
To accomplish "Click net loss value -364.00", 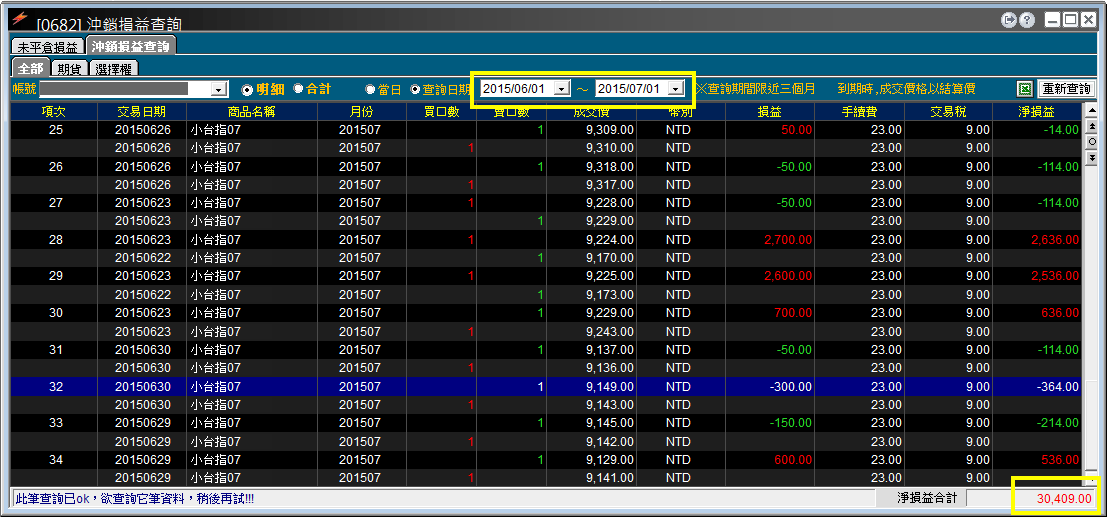I will (1058, 386).
